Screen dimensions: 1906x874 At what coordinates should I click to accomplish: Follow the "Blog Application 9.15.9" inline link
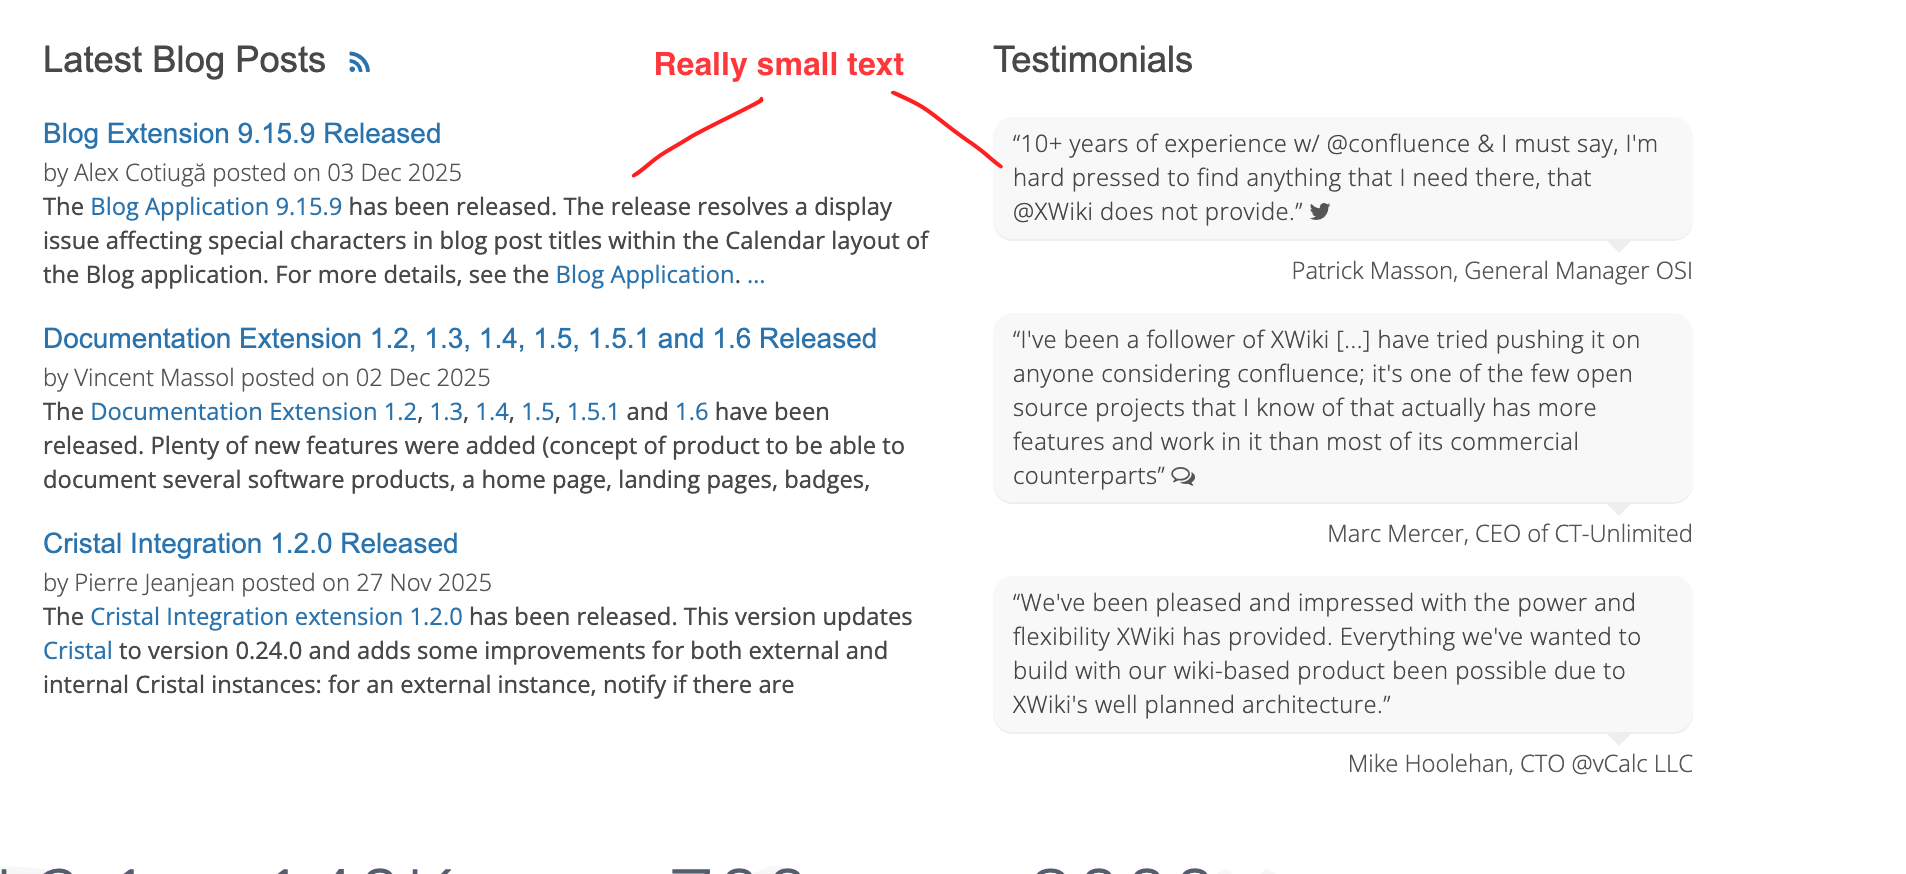pos(216,207)
